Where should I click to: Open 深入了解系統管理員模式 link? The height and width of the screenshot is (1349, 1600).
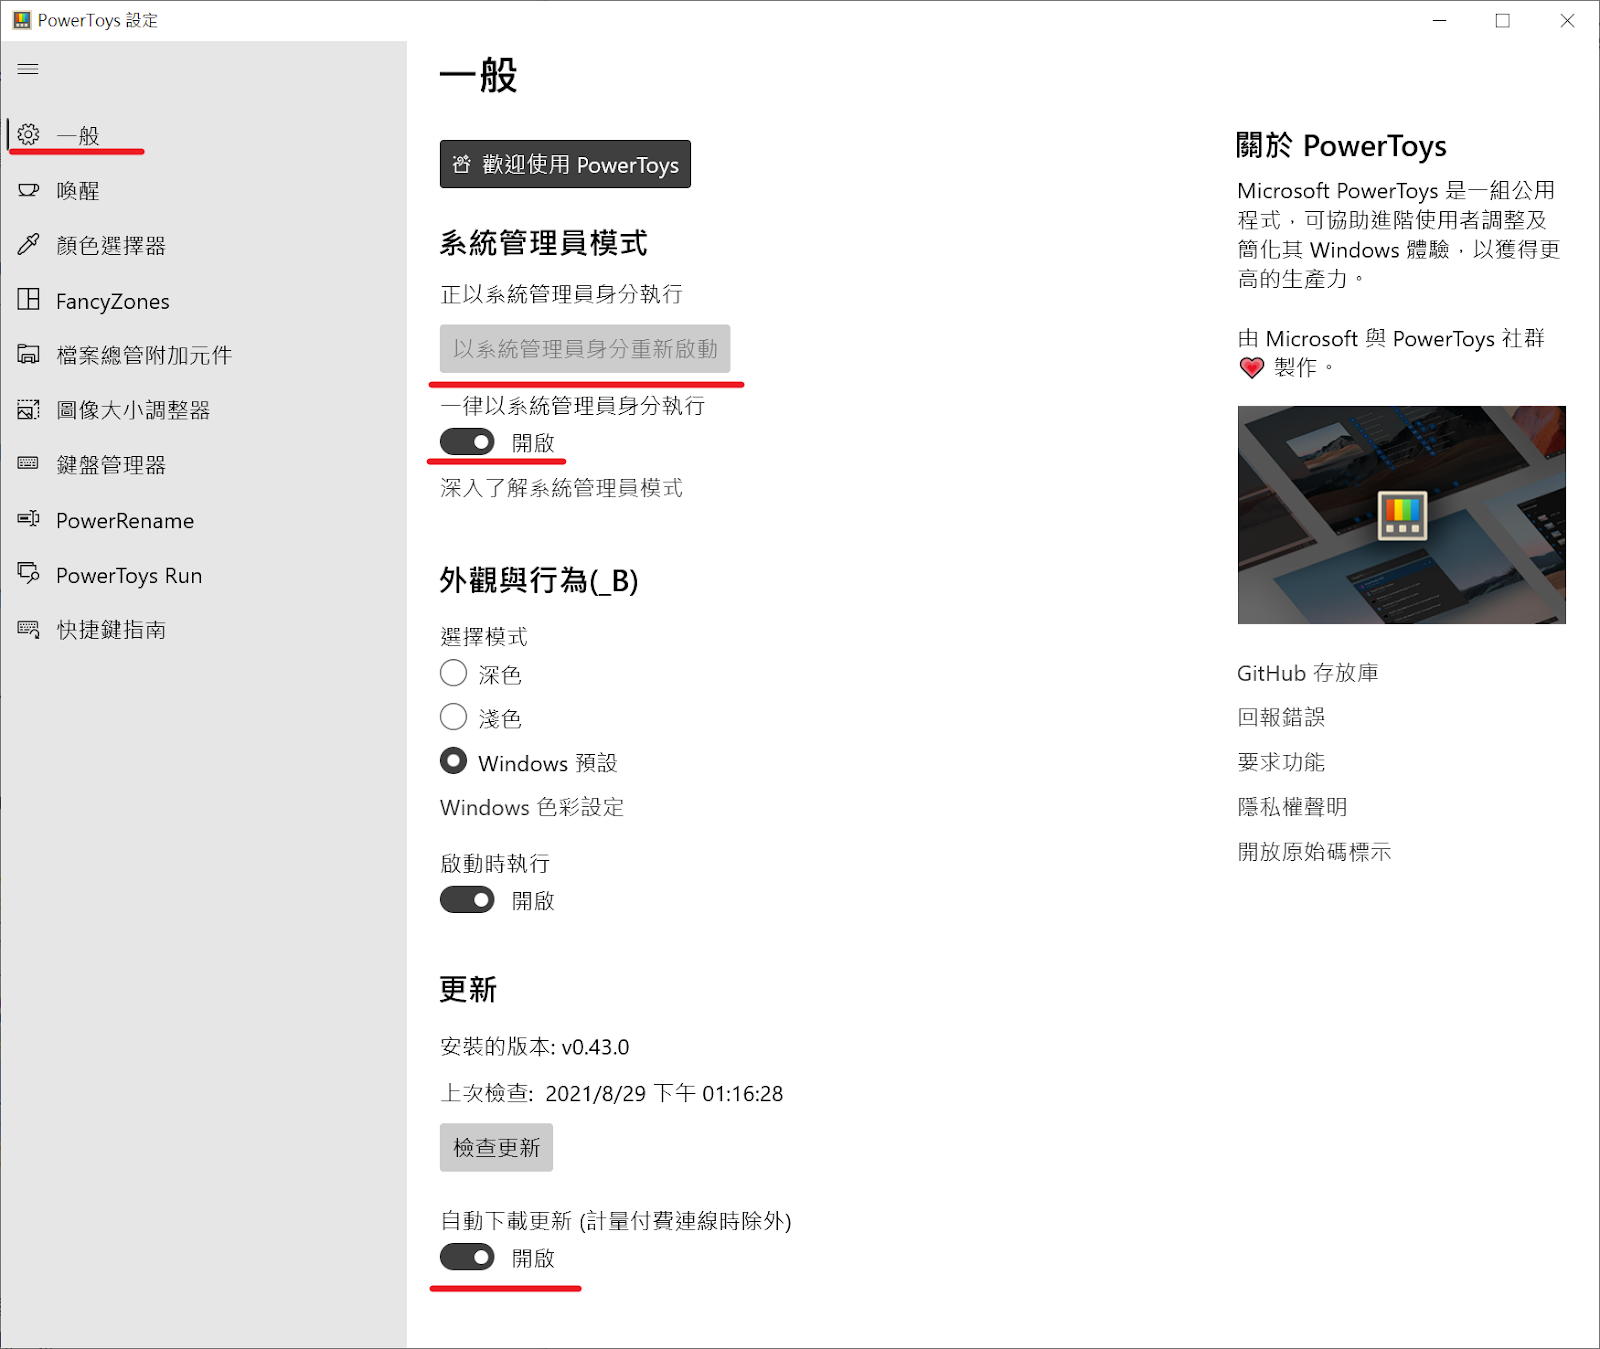(561, 488)
